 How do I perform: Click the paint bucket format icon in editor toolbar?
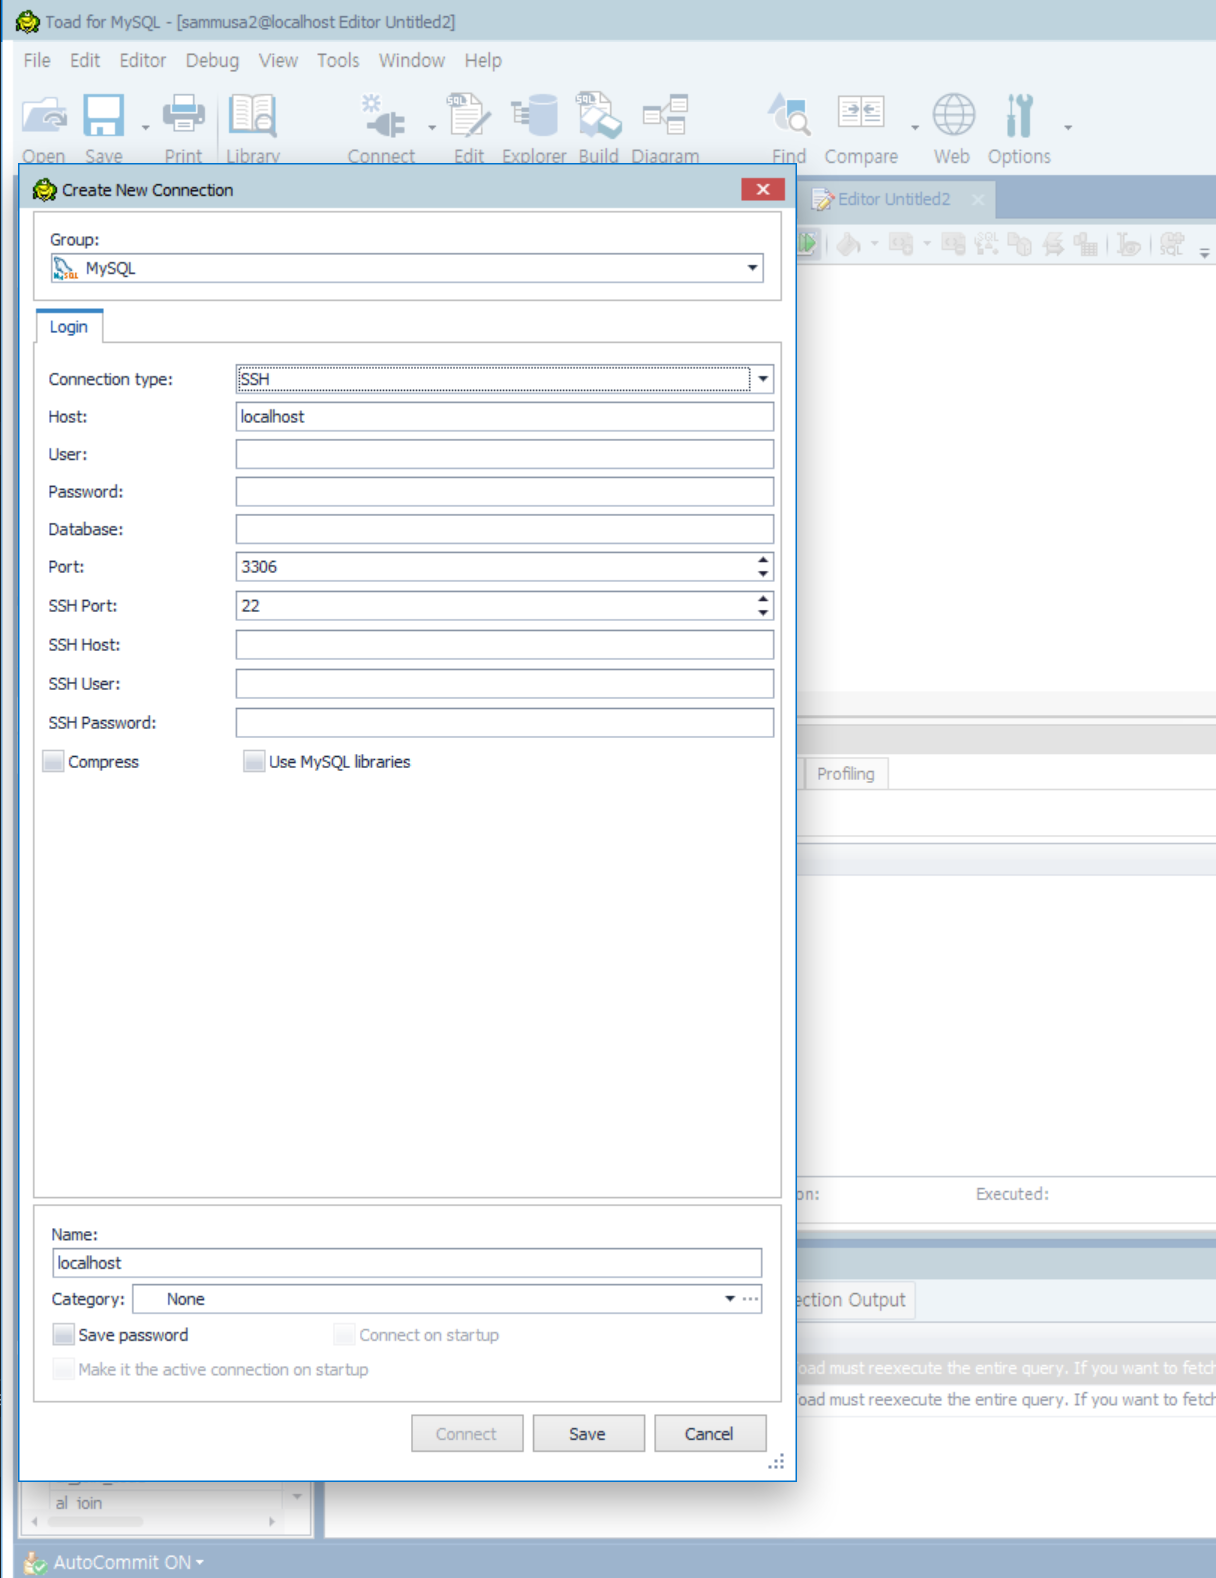click(x=848, y=244)
